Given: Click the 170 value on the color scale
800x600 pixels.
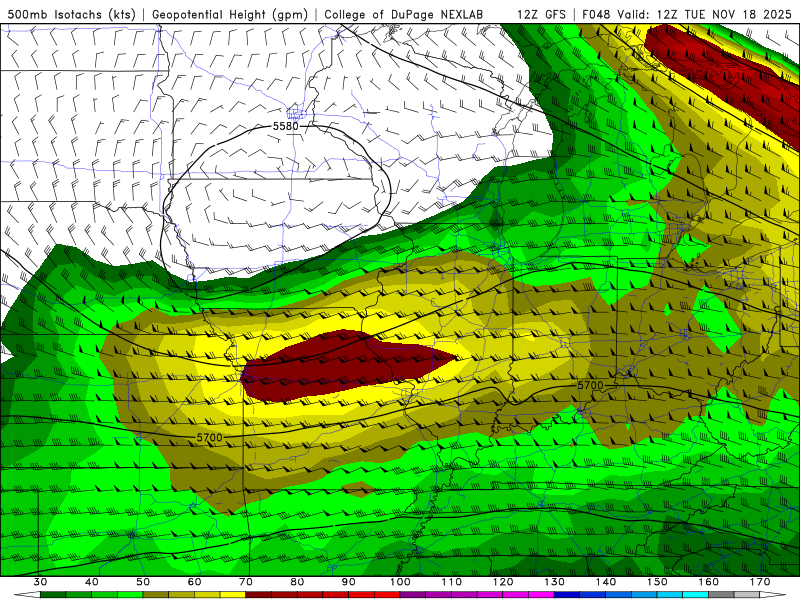Looking at the screenshot, I should click(760, 582).
